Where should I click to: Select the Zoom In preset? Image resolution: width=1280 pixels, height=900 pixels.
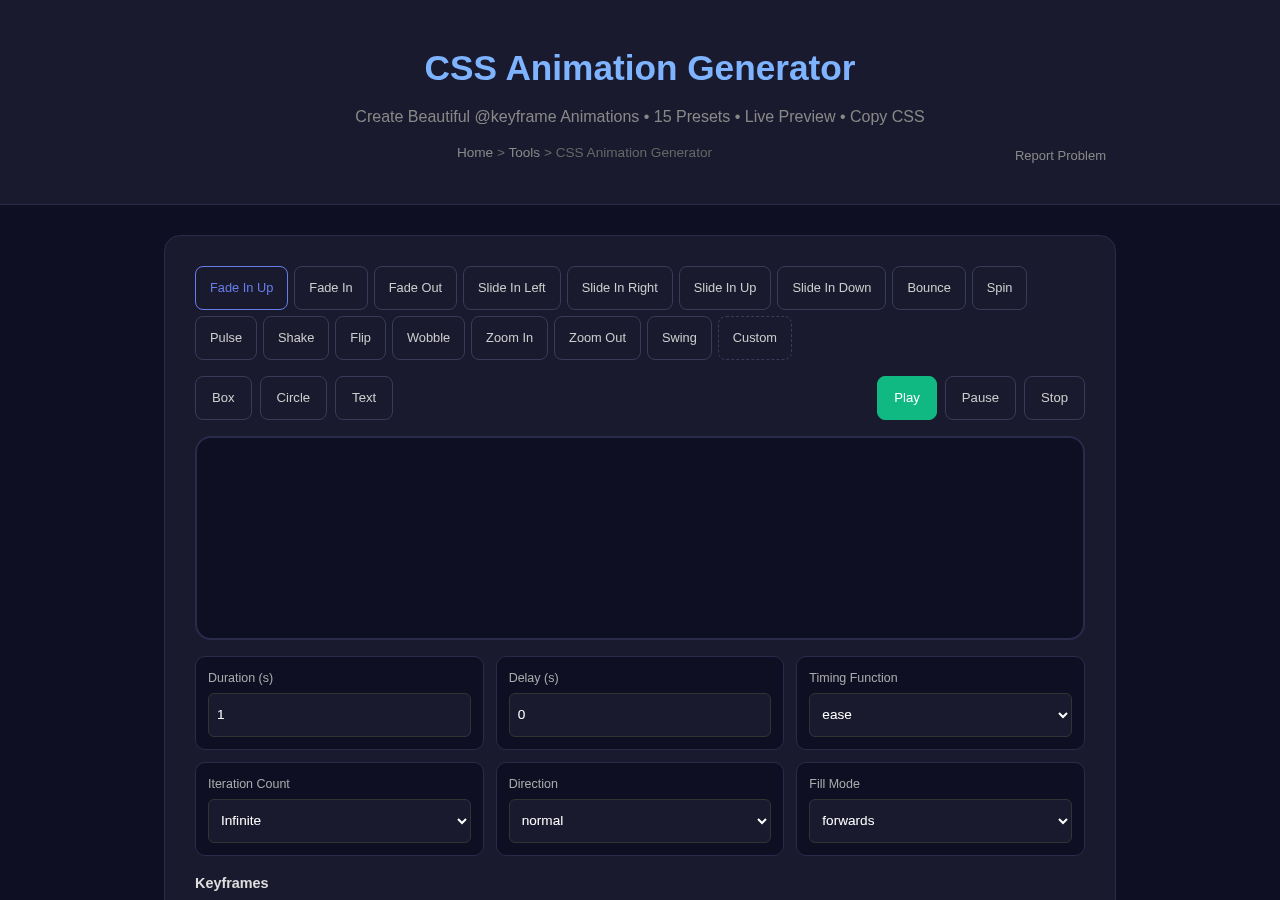click(509, 338)
